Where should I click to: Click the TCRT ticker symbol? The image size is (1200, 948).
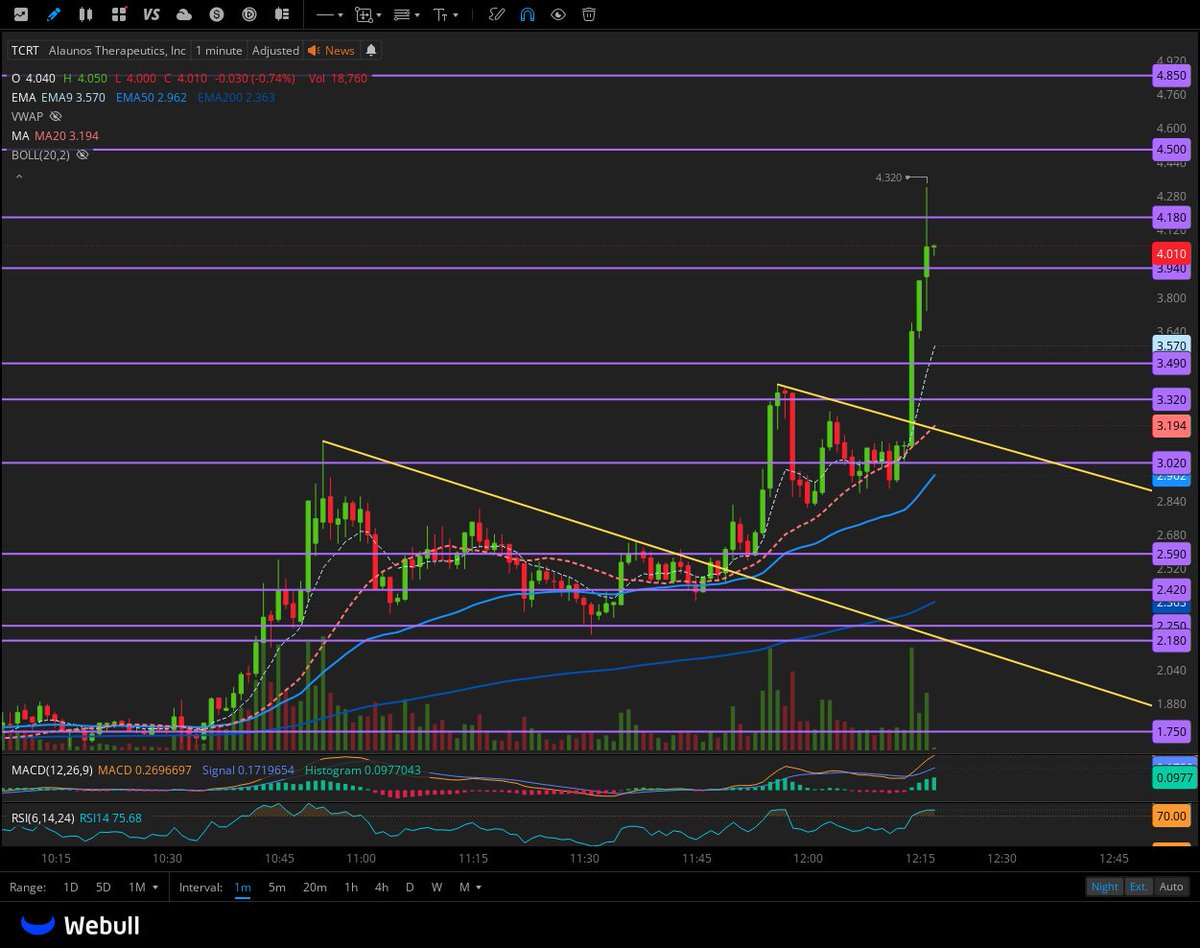tap(26, 50)
